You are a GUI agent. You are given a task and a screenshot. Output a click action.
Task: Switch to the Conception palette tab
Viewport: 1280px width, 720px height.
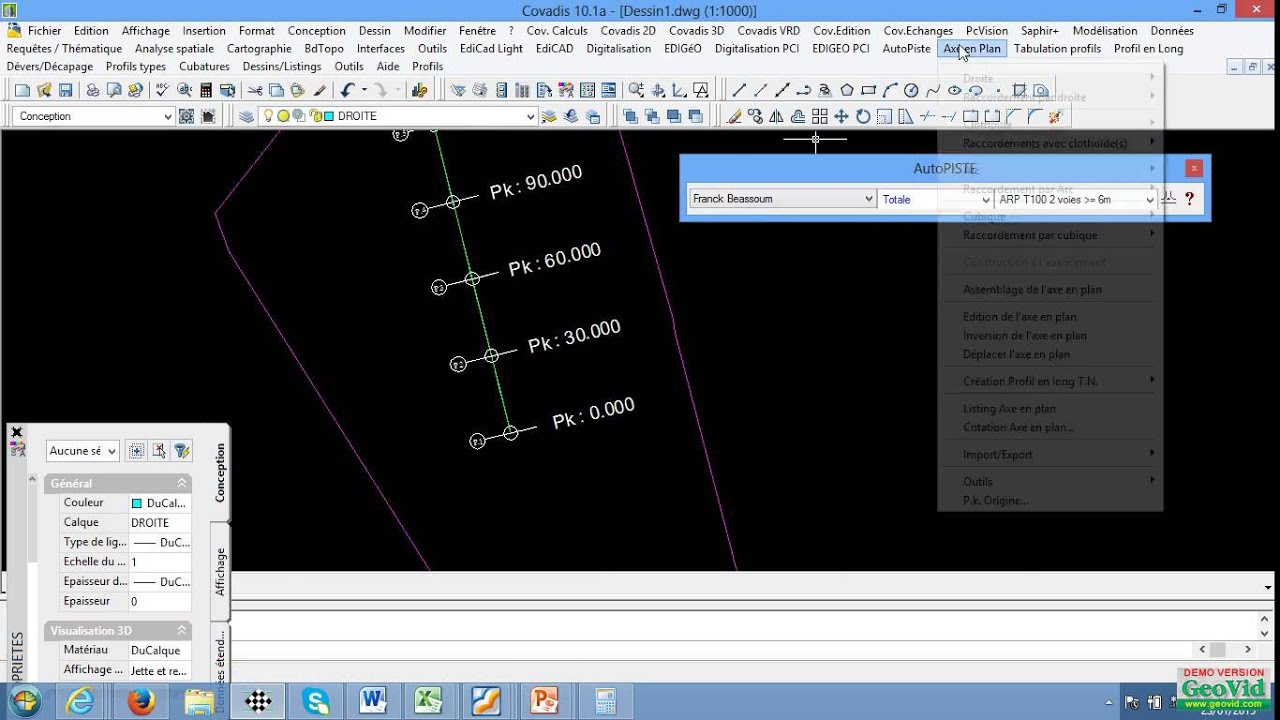220,472
